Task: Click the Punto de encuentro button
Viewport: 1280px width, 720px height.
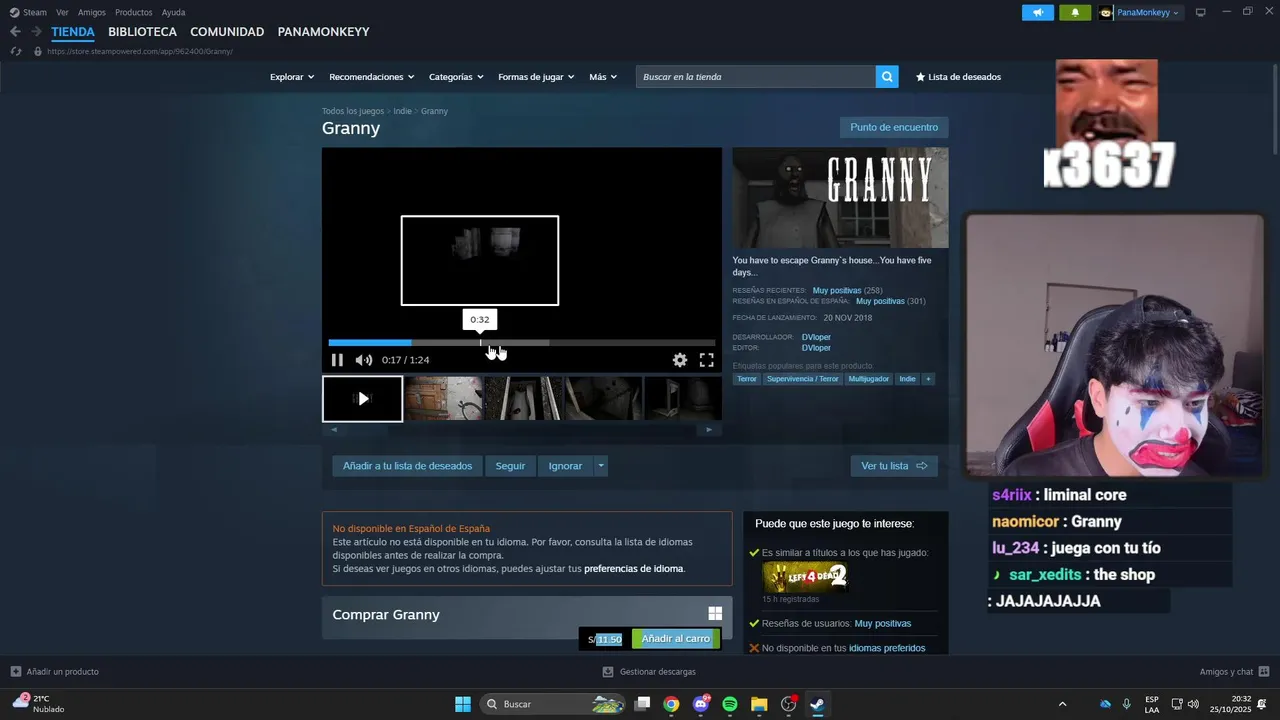Action: point(894,127)
